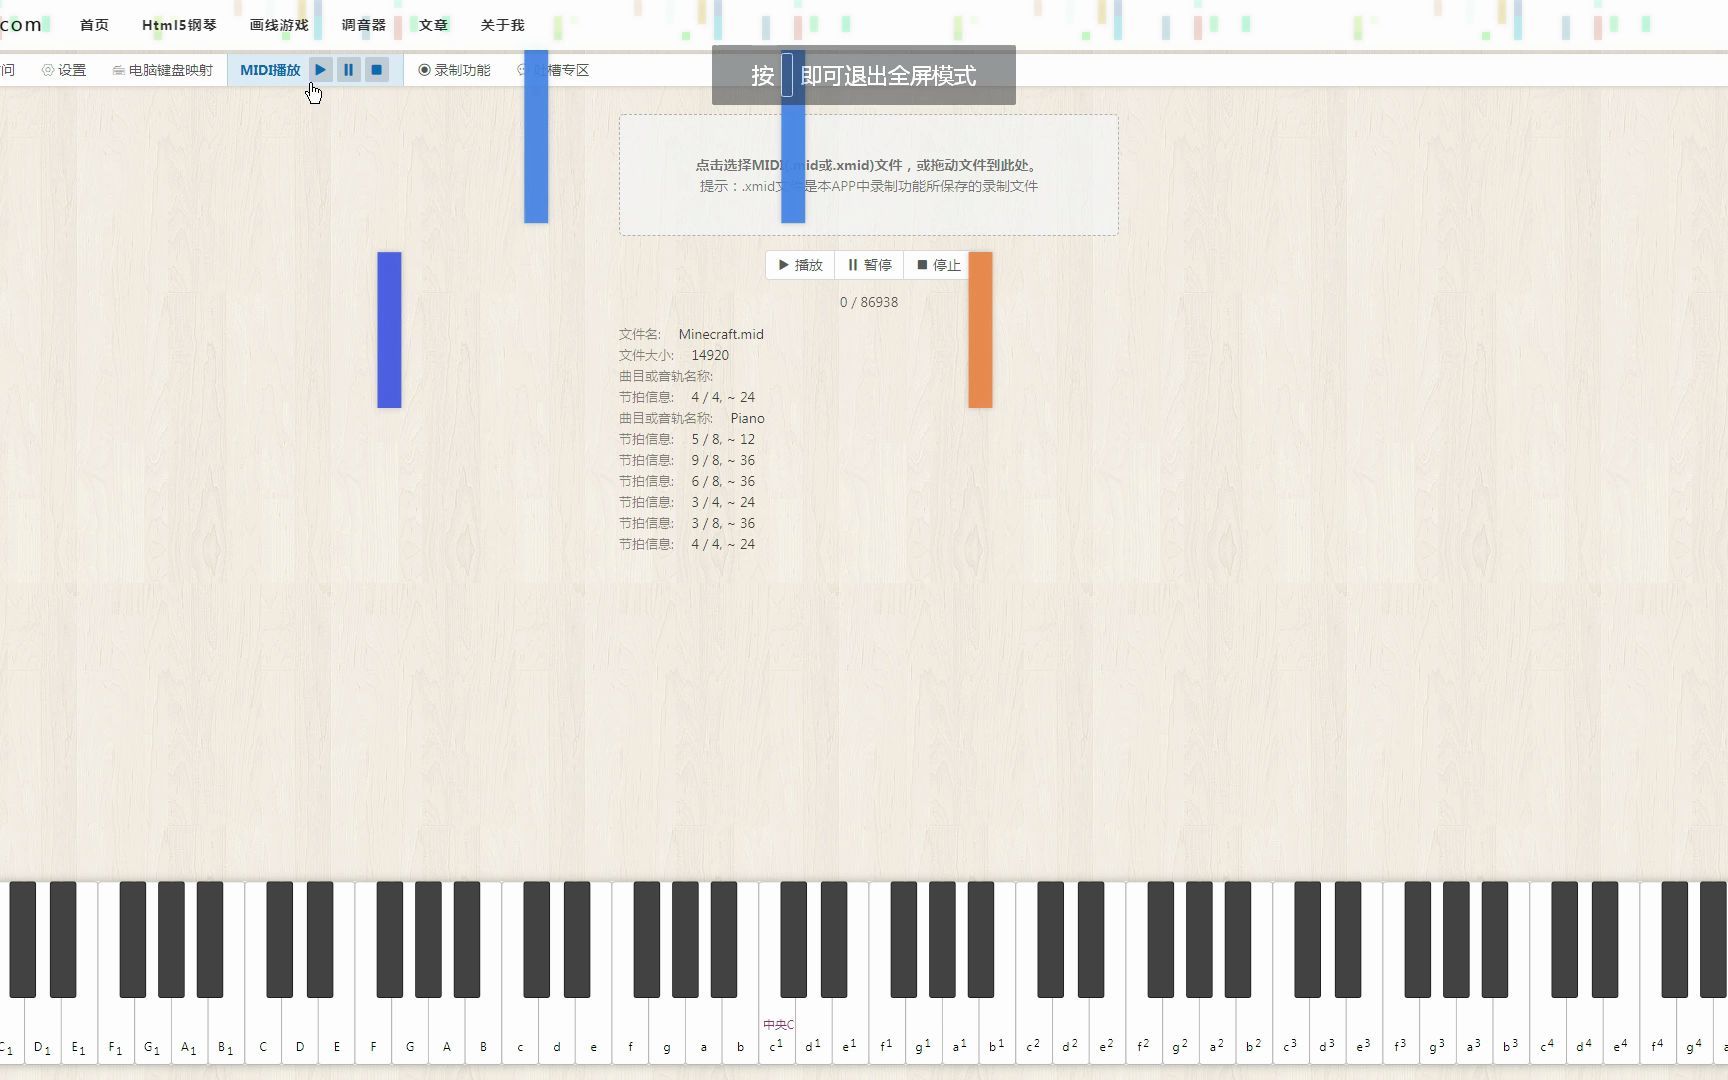Play the white key labeled c4
Screen dimensions: 1728x1080
[x=1547, y=1030]
